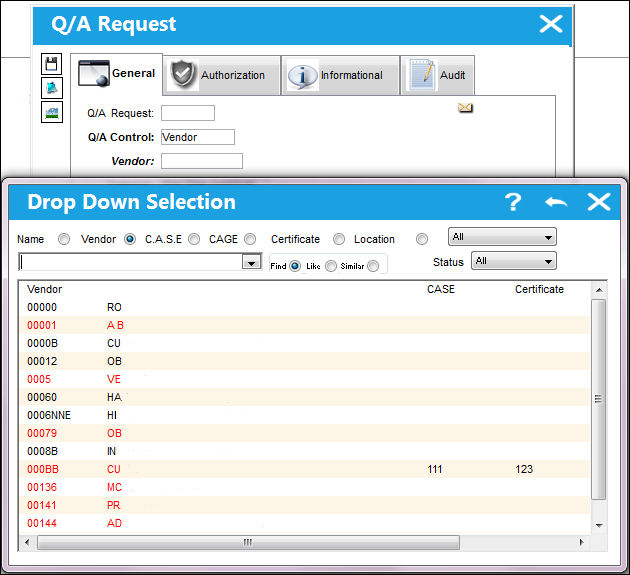Select vendor row 00144
The image size is (630, 575).
pos(305,524)
